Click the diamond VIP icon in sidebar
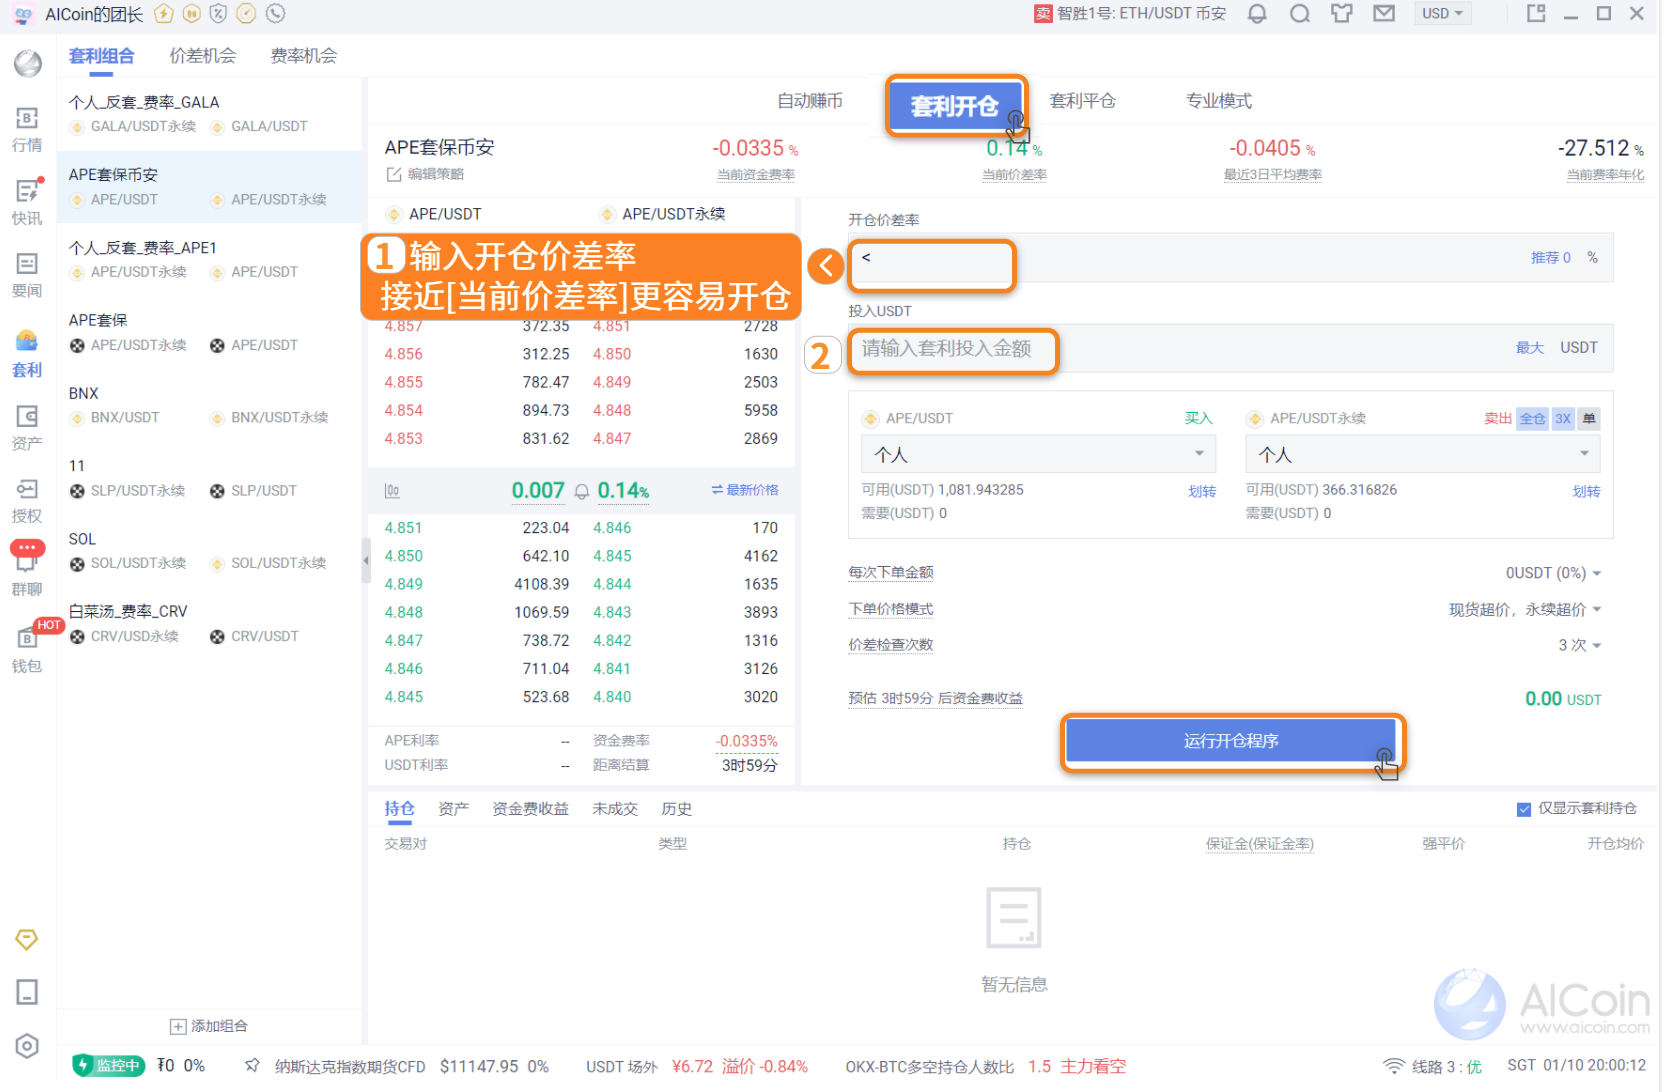The width and height of the screenshot is (1662, 1092). [27, 940]
